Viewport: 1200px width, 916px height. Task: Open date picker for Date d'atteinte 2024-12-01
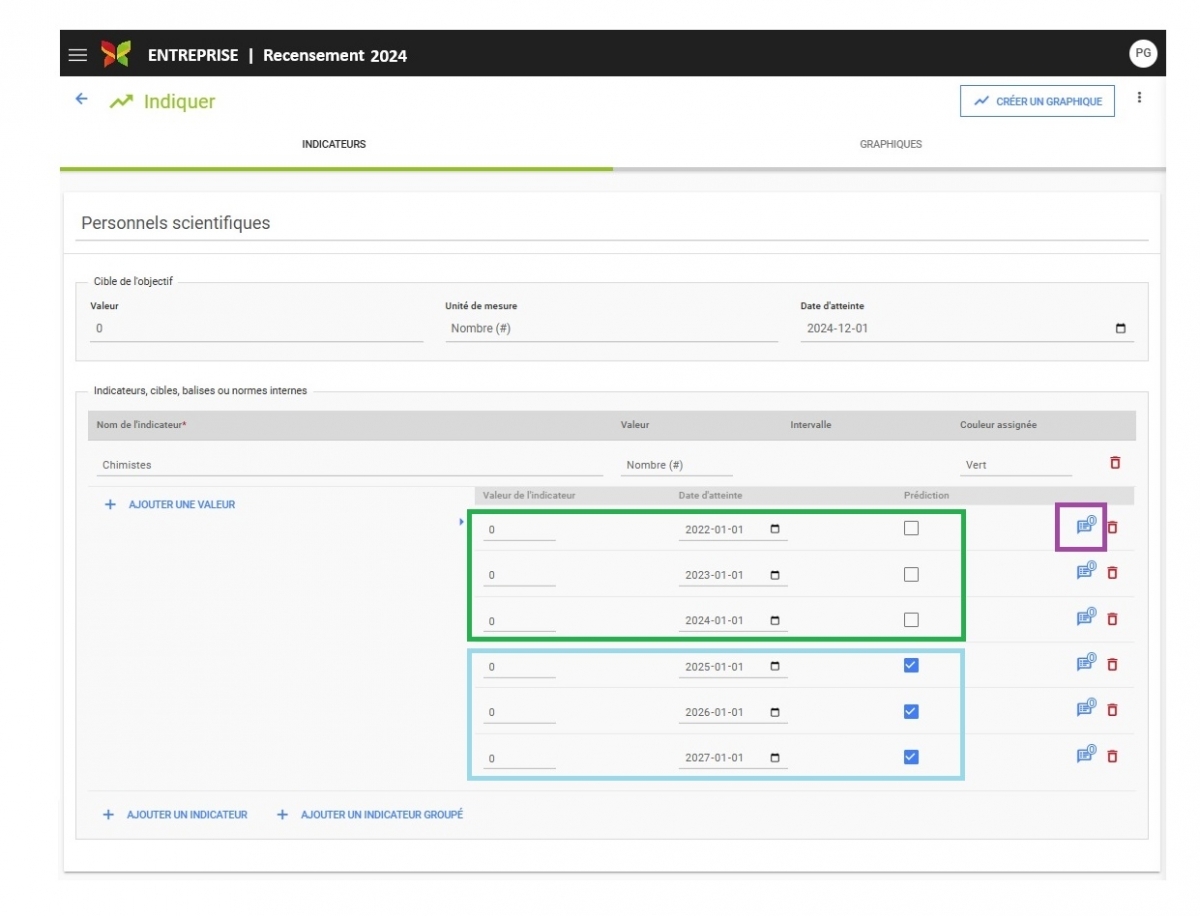point(1120,329)
